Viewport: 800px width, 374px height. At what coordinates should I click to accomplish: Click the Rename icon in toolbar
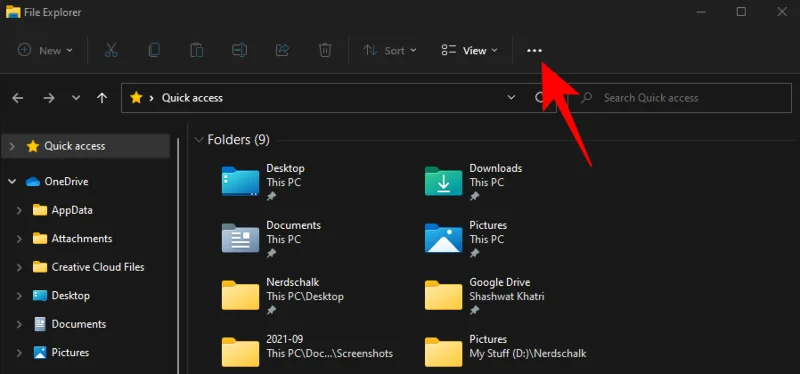(x=239, y=50)
